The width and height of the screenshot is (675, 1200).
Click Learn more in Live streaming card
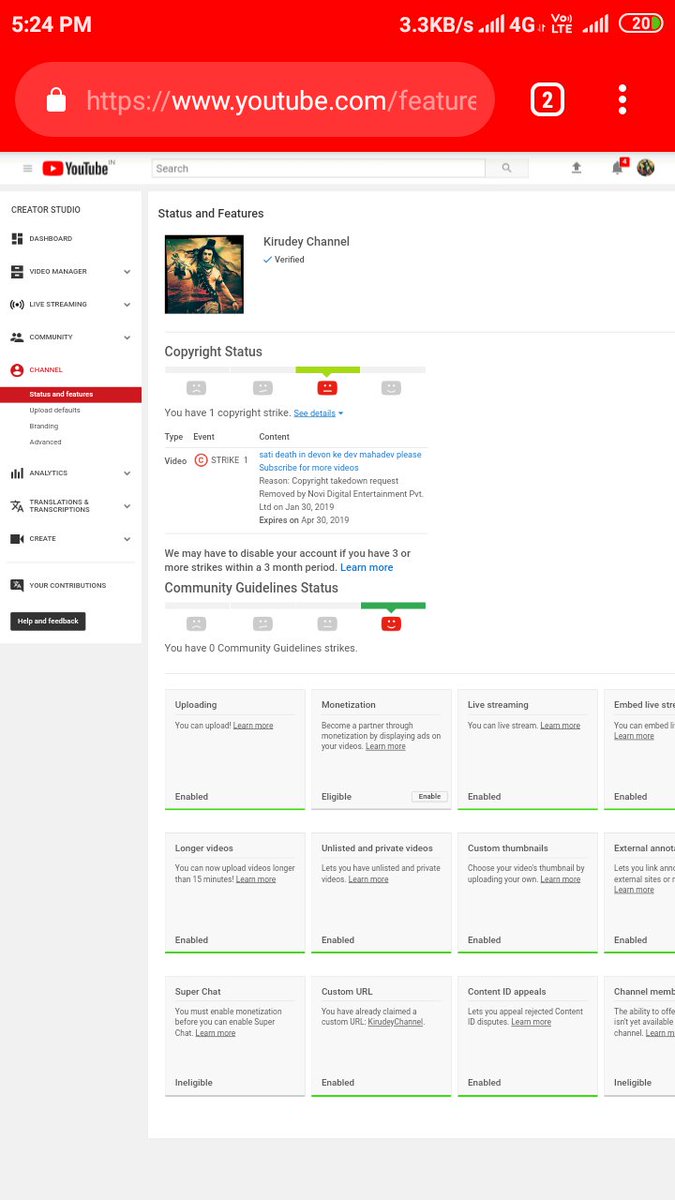coord(560,726)
